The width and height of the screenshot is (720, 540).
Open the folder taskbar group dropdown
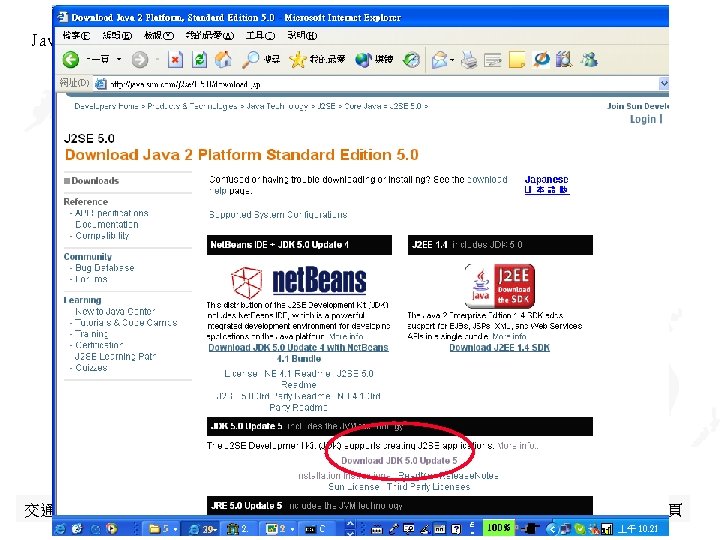(x=175, y=529)
